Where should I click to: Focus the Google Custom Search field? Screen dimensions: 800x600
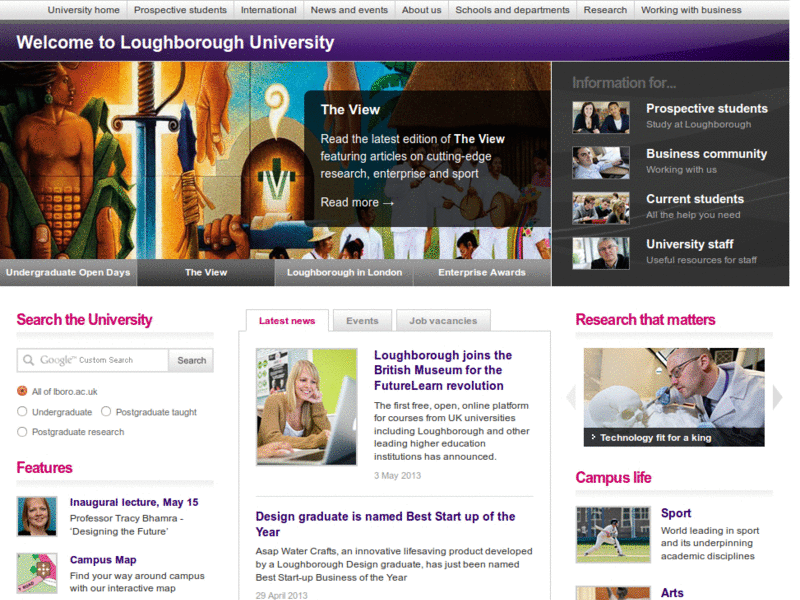pyautogui.click(x=93, y=360)
